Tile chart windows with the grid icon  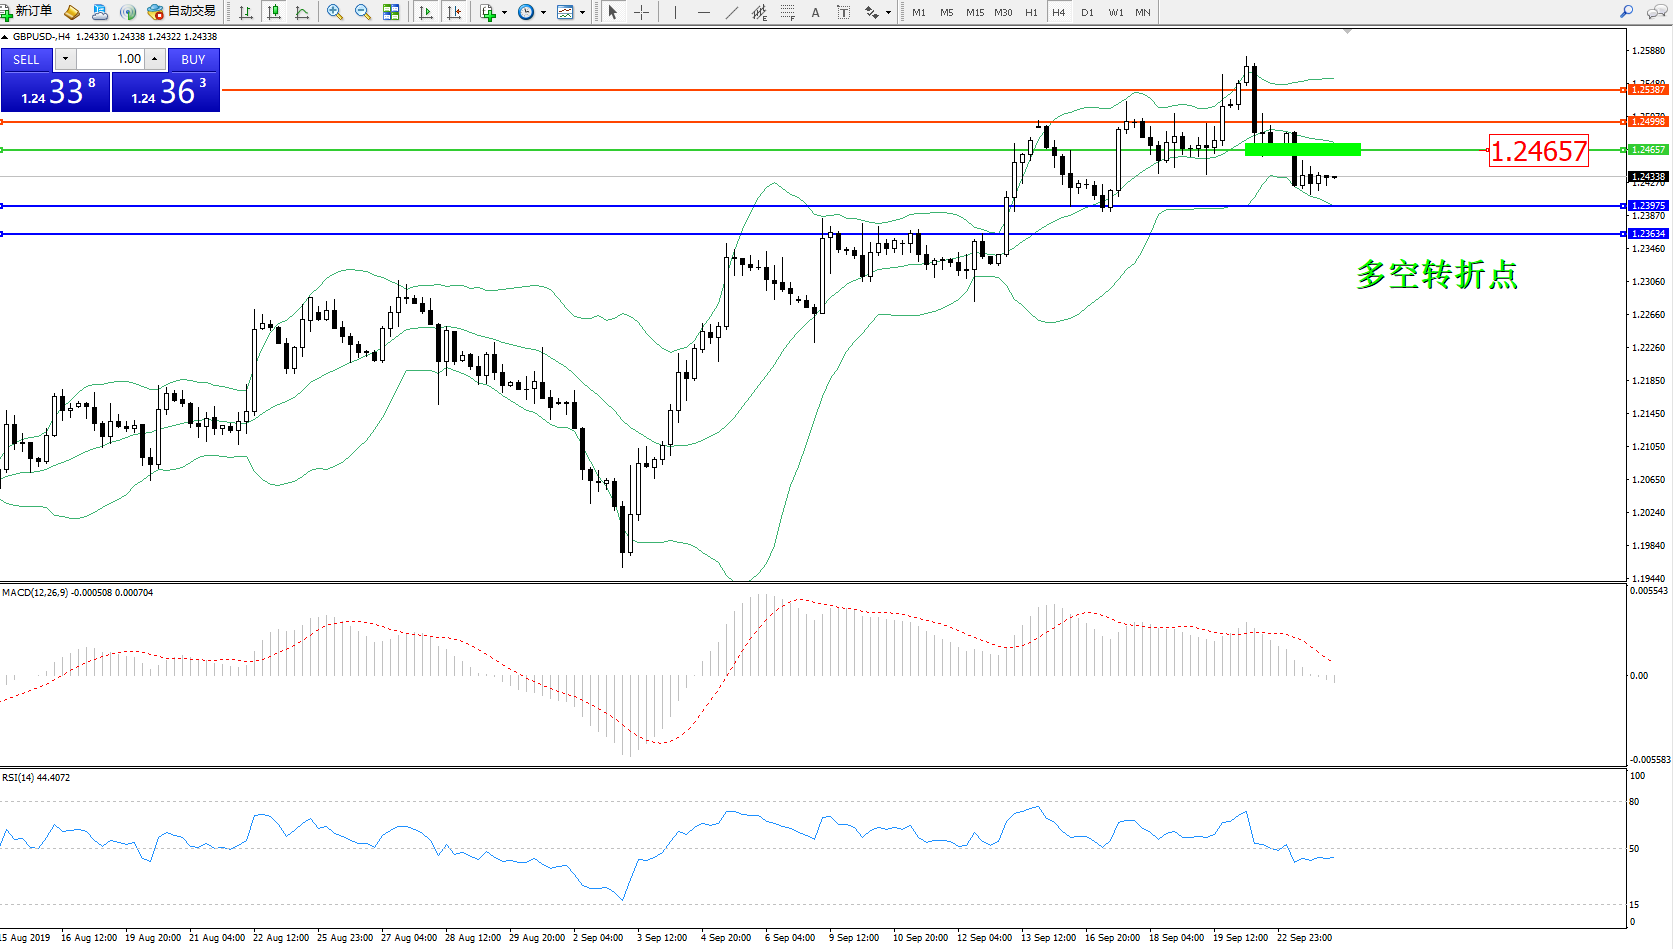click(x=391, y=12)
